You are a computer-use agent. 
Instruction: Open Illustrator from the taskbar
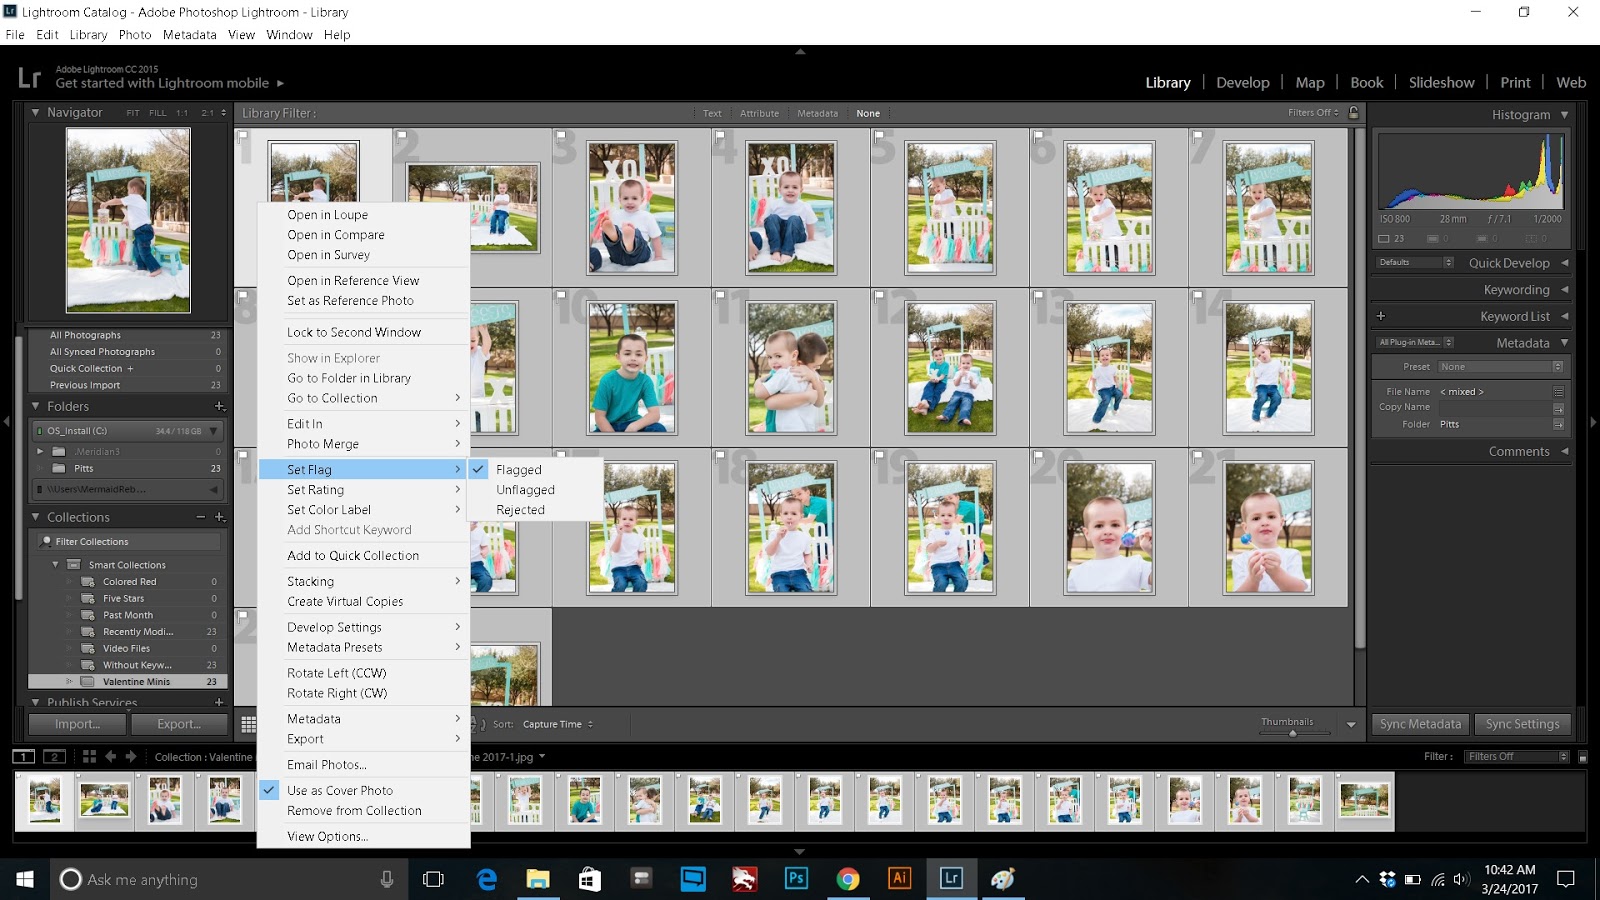pyautogui.click(x=898, y=879)
